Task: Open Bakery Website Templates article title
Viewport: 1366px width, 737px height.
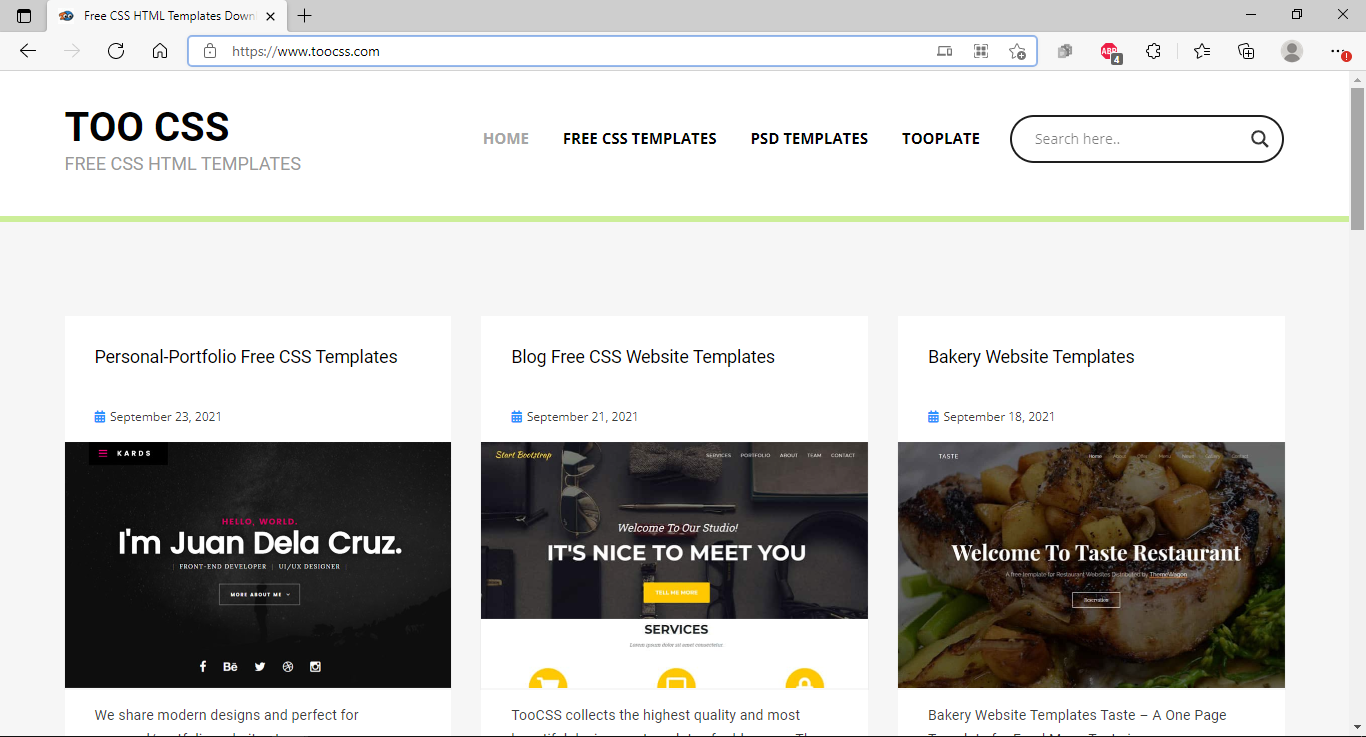Action: pos(1031,357)
